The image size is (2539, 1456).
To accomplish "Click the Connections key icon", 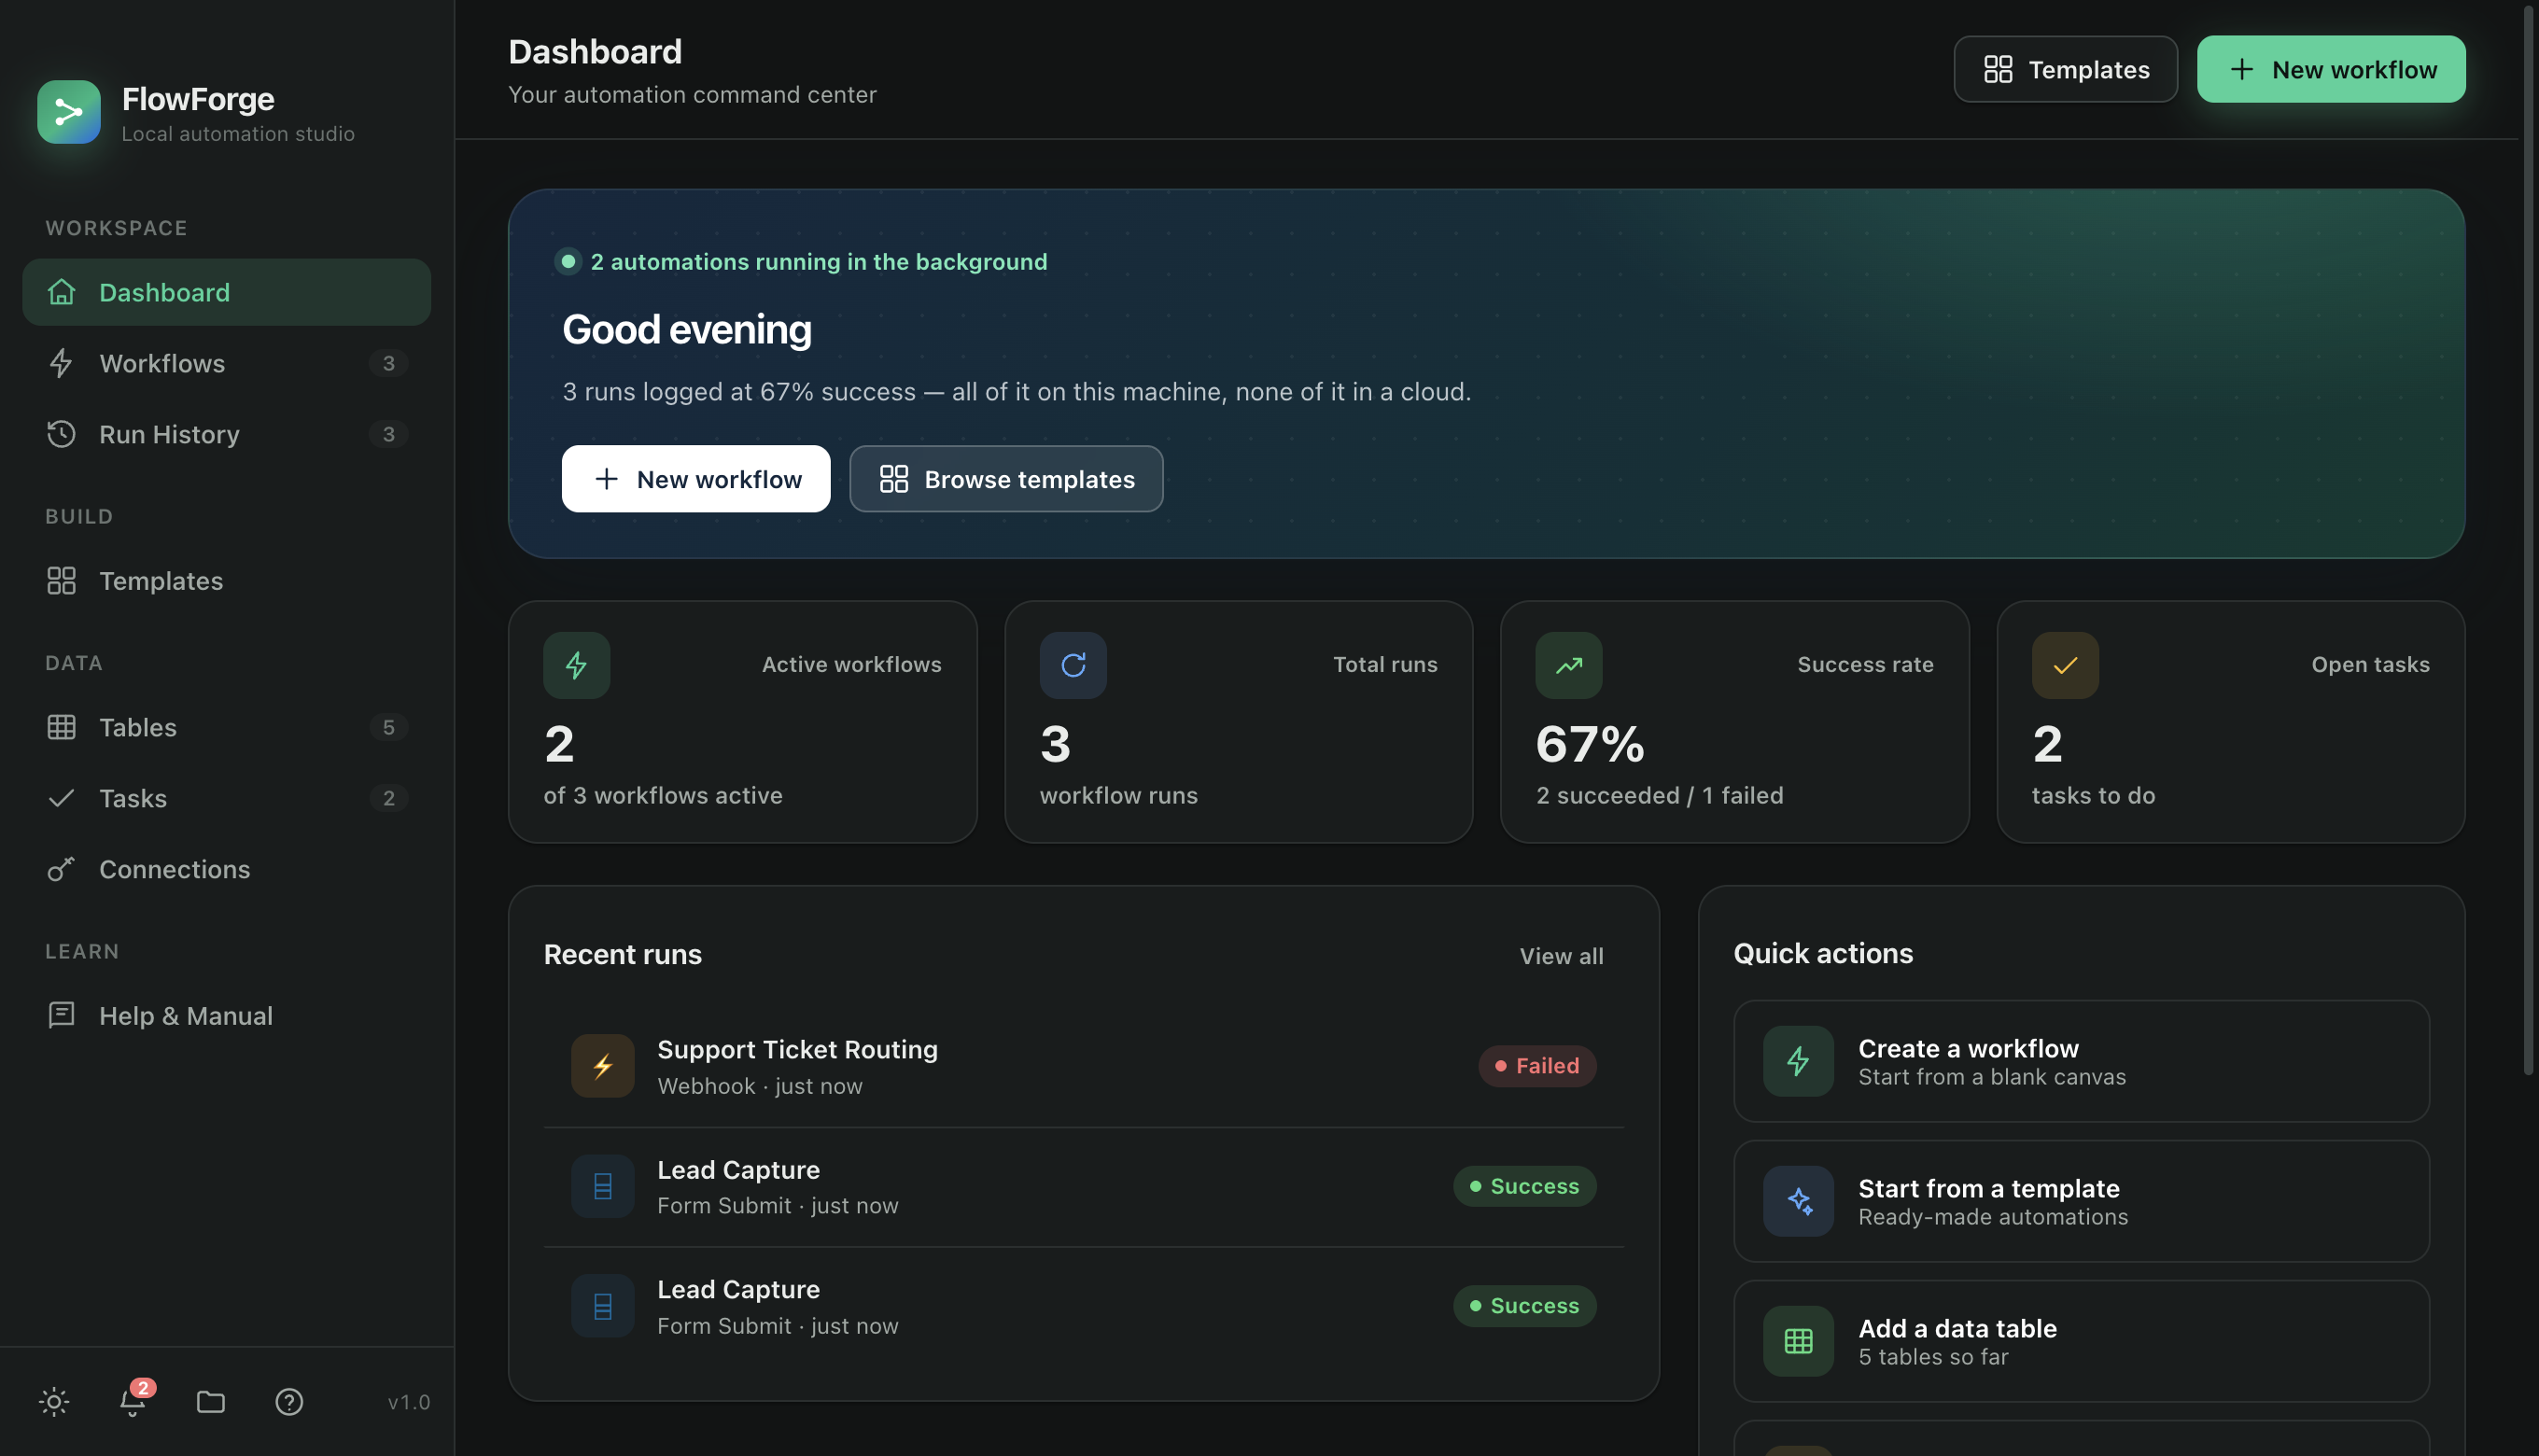I will (61, 869).
